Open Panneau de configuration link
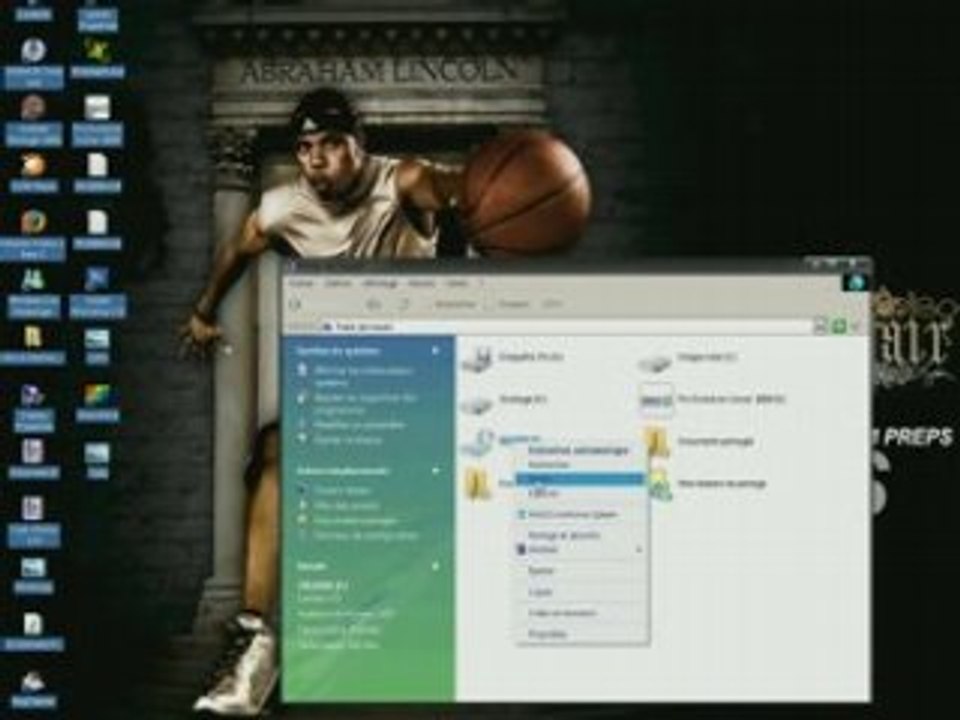 click(x=366, y=536)
